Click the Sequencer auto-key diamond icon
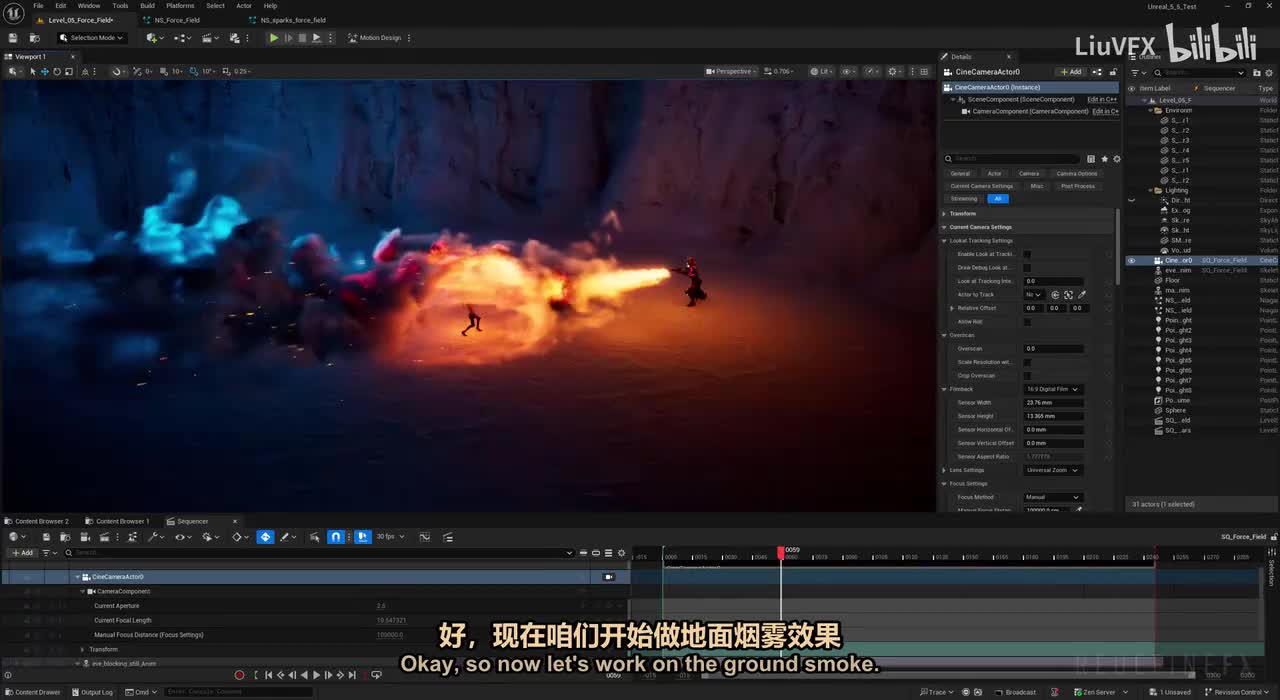 pyautogui.click(x=265, y=537)
